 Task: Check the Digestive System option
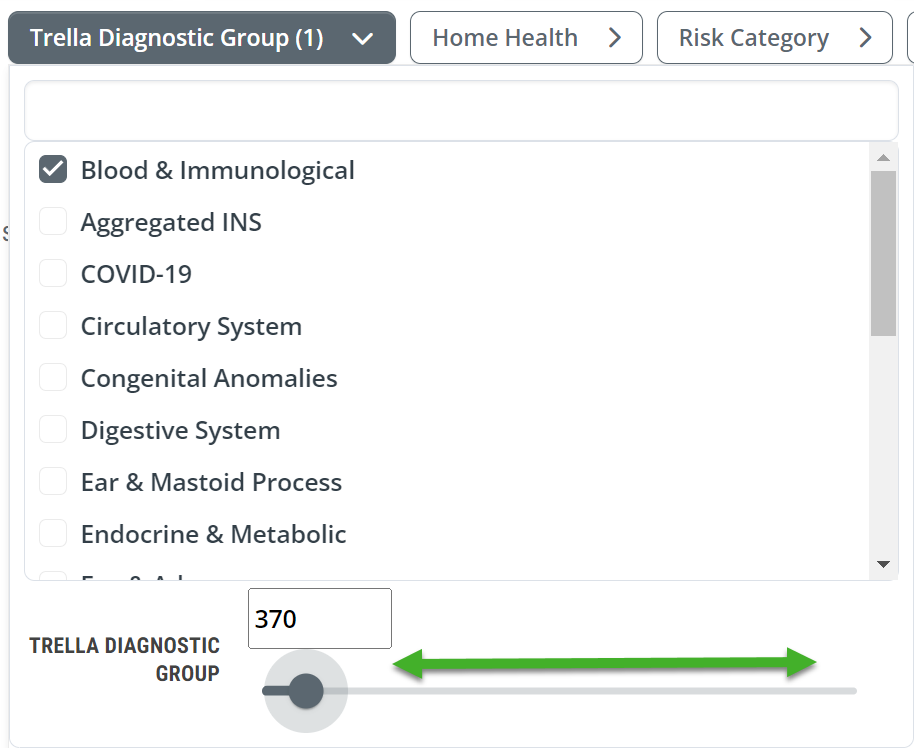point(53,430)
